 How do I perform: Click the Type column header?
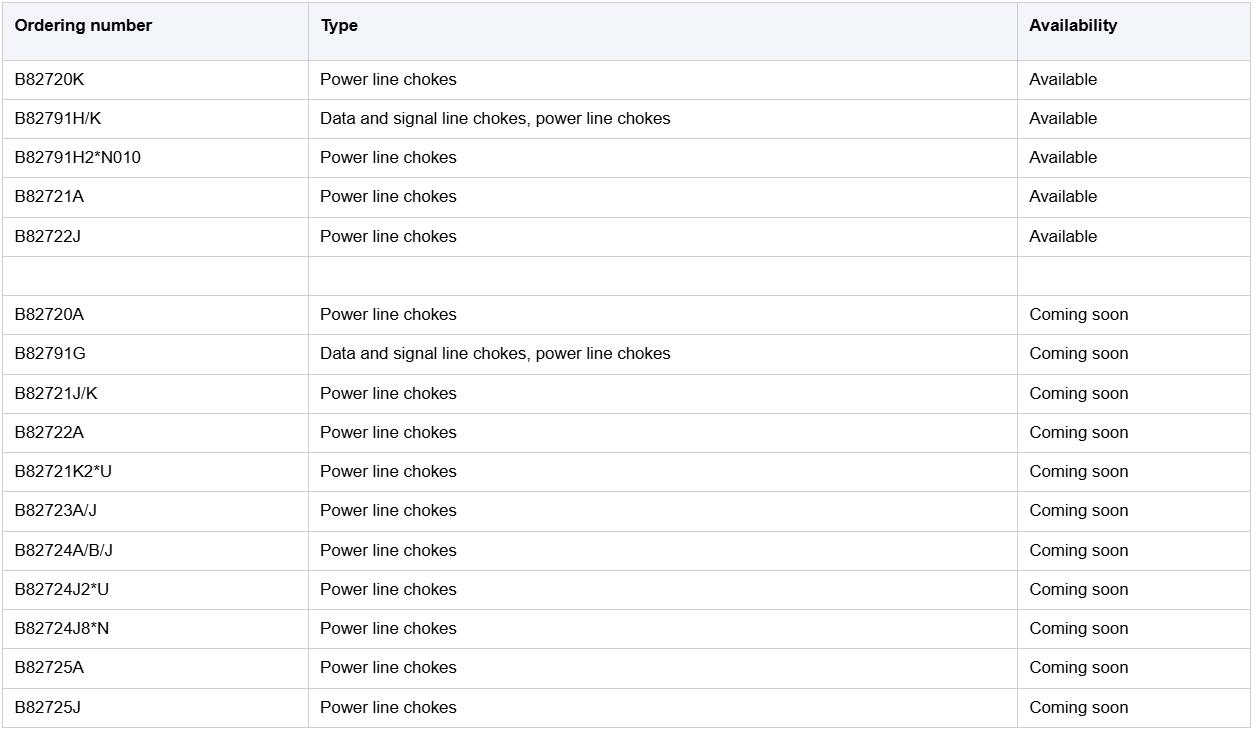339,26
